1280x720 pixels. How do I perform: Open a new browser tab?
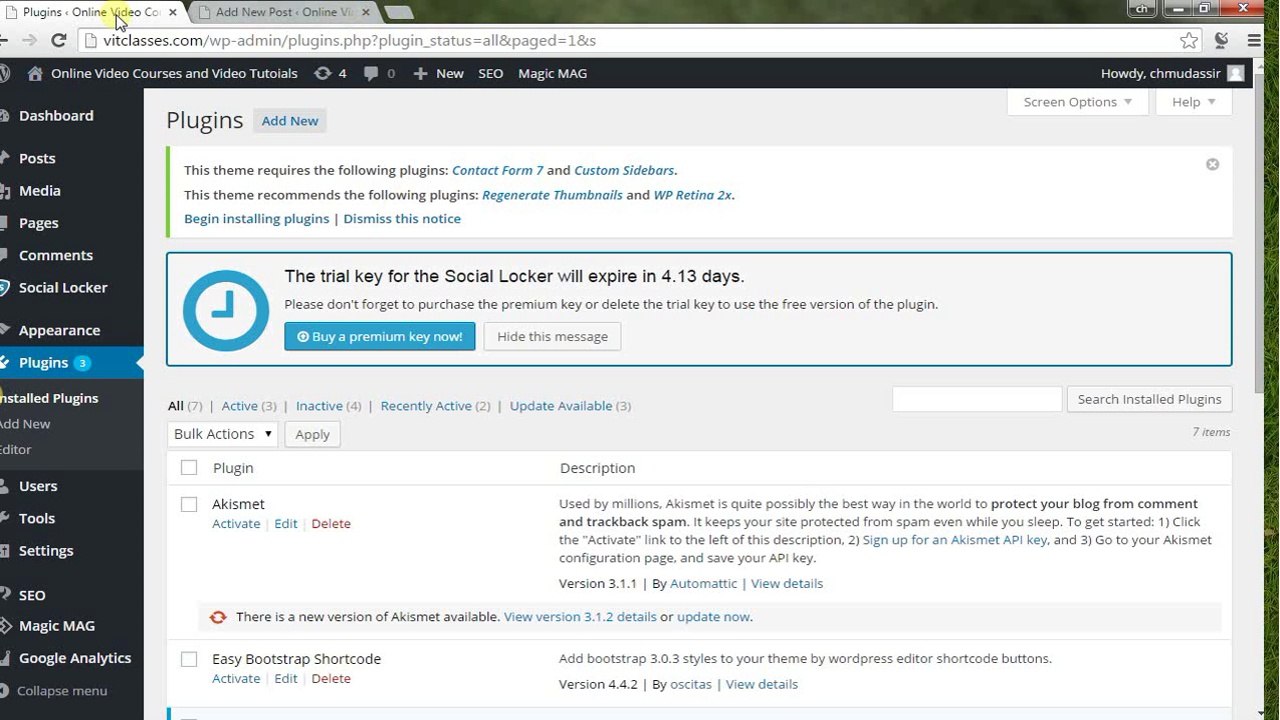pos(398,12)
